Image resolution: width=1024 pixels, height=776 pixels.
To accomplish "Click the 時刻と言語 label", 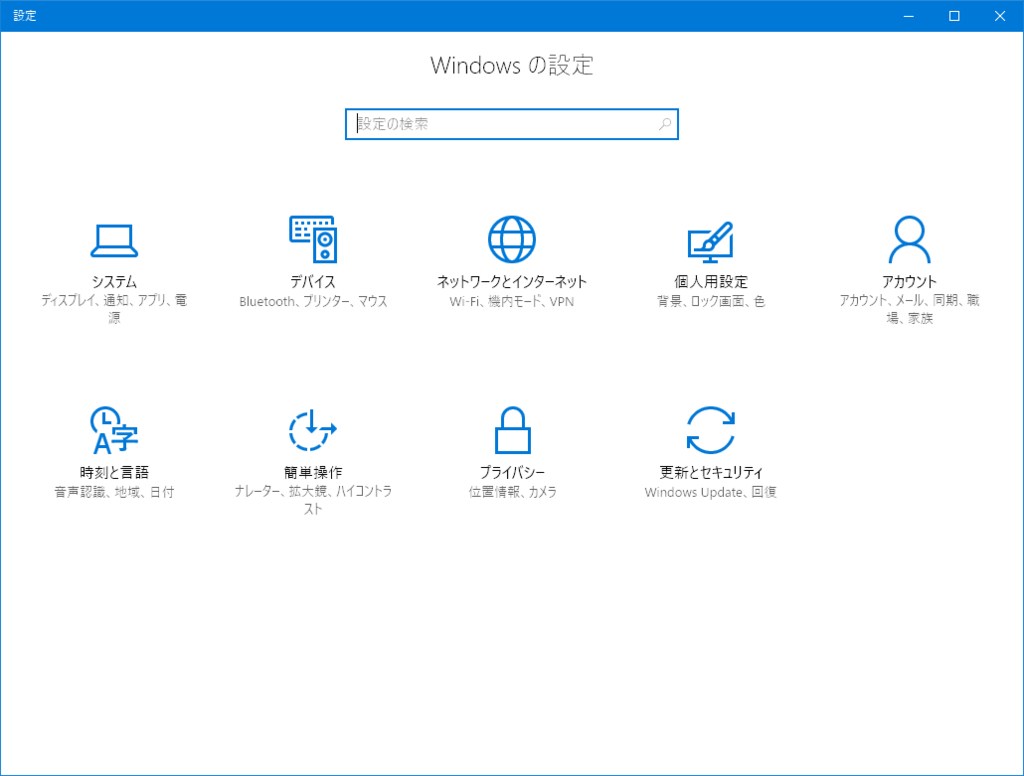I will point(114,472).
